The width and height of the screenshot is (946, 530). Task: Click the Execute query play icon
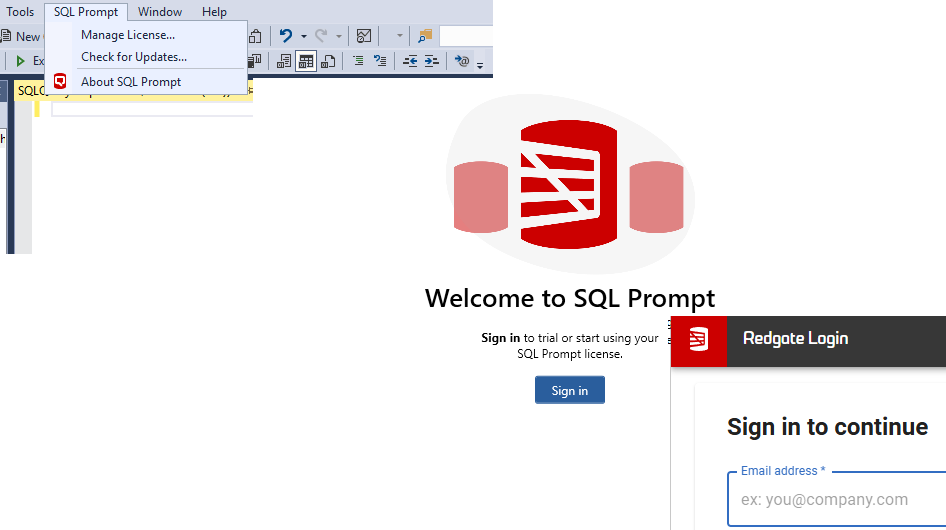point(20,61)
